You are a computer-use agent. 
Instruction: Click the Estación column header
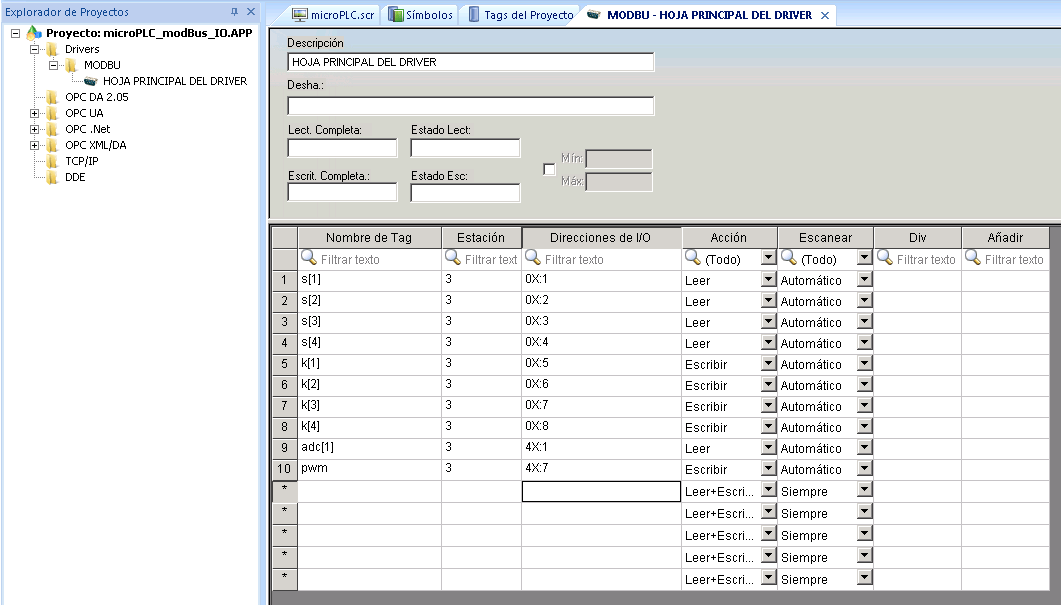(481, 238)
